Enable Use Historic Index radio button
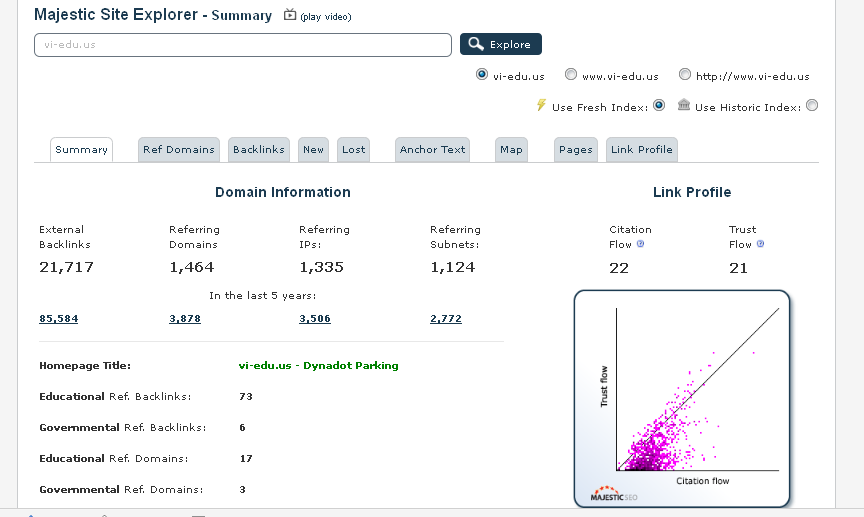The width and height of the screenshot is (864, 517). tap(812, 105)
